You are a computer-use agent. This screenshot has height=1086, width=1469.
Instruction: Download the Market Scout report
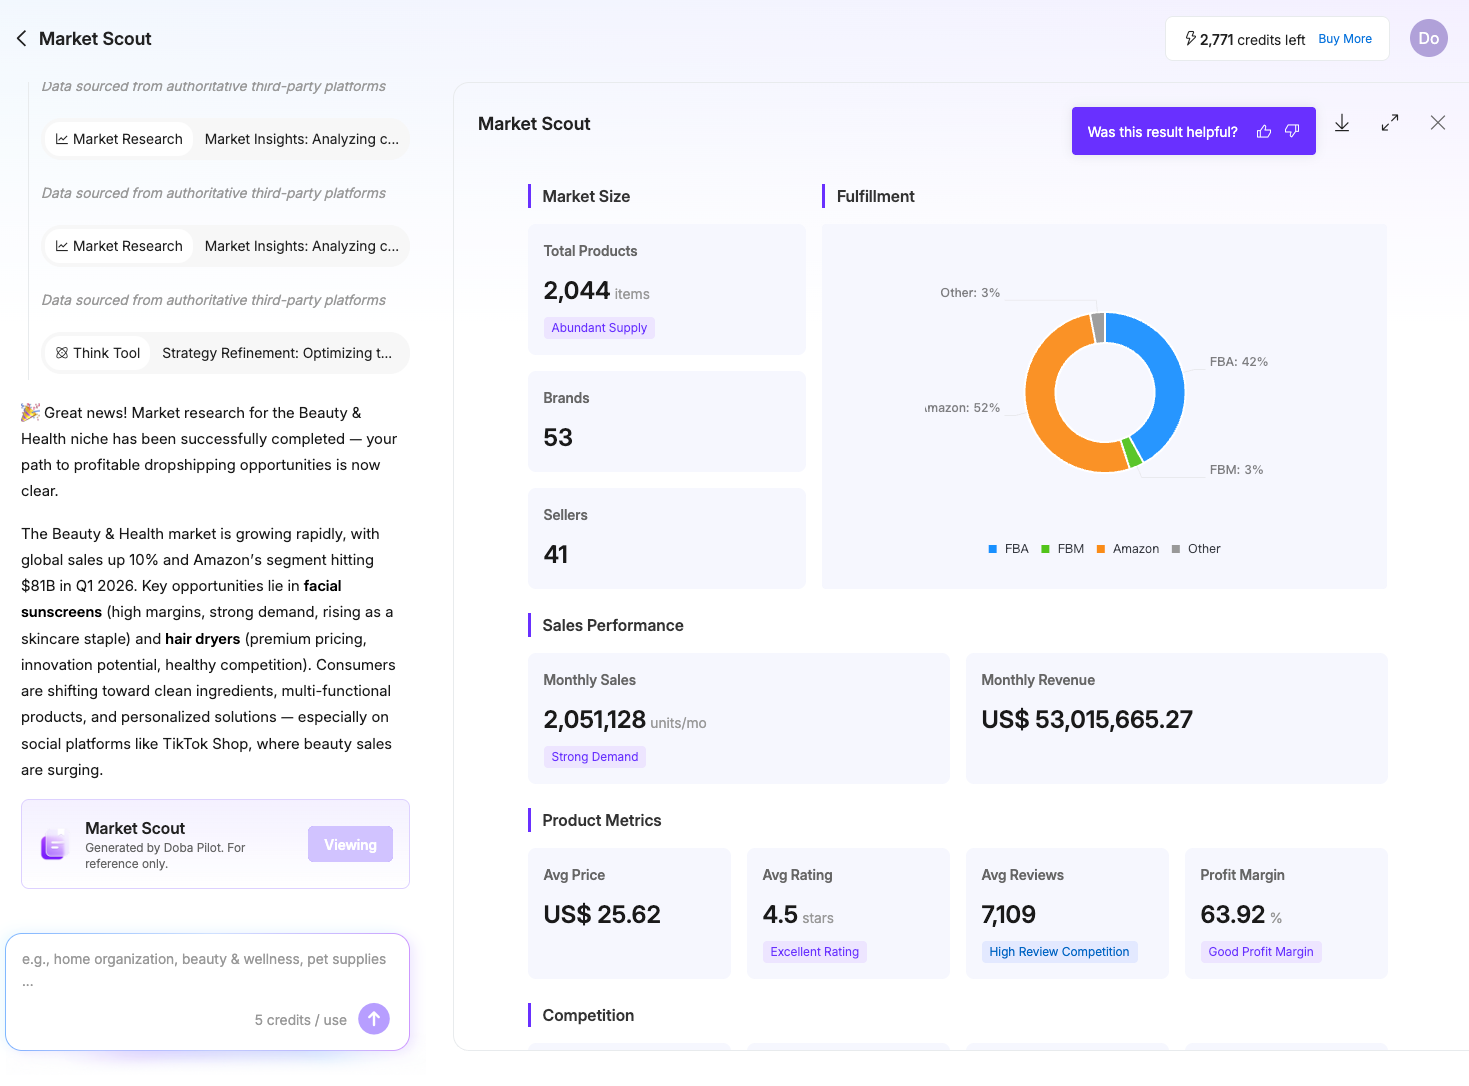pyautogui.click(x=1342, y=123)
